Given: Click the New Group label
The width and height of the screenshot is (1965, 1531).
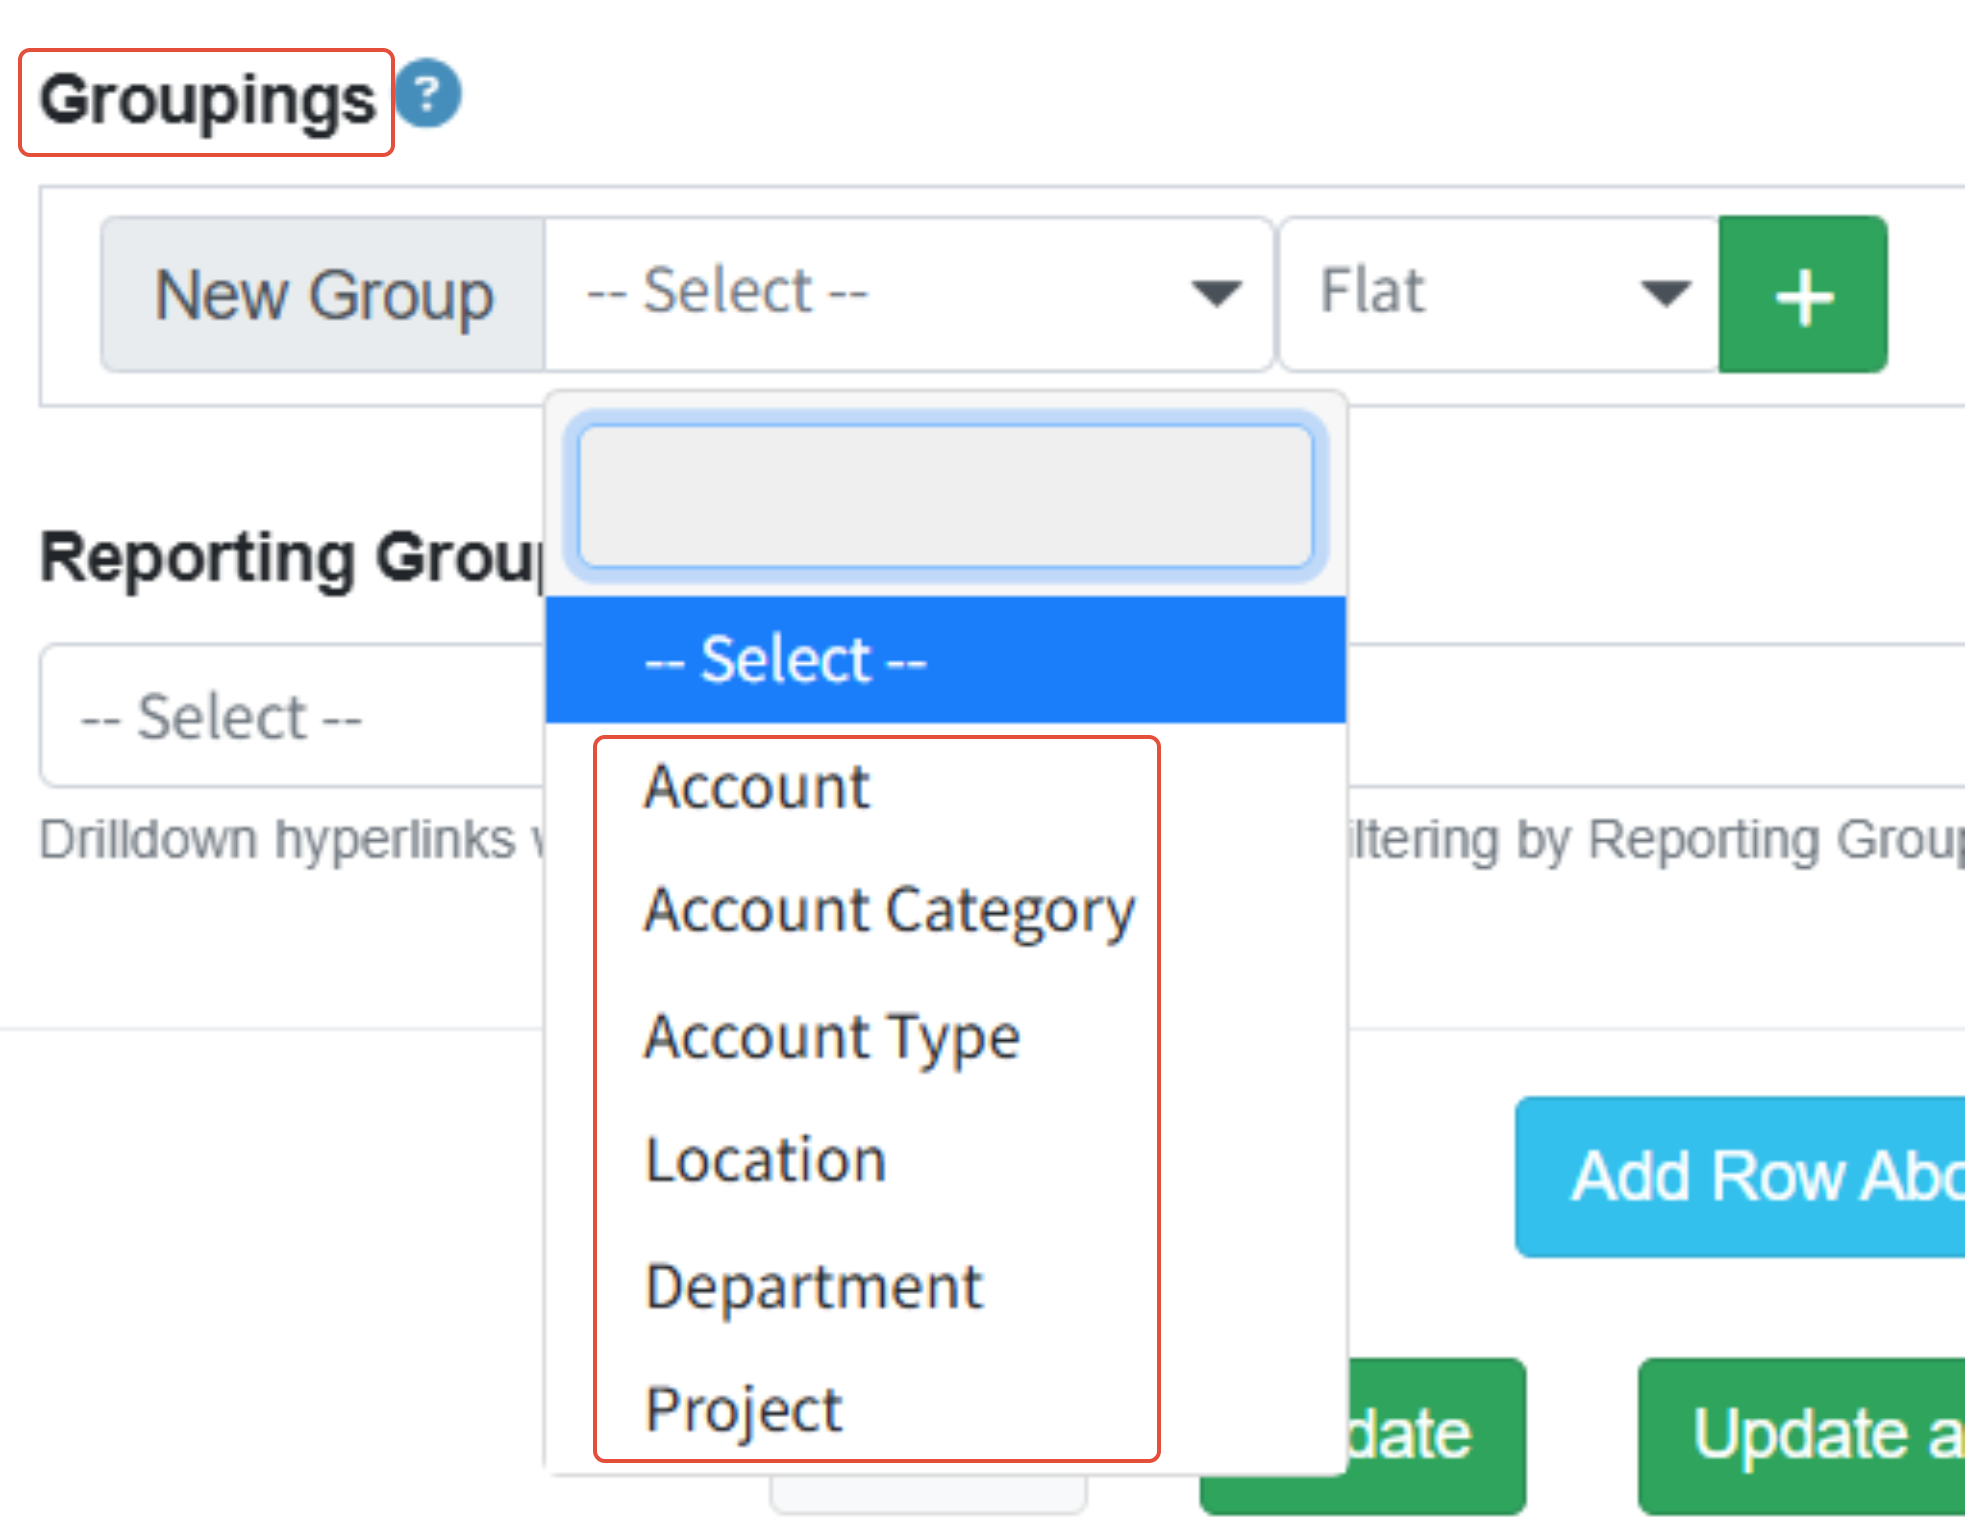Looking at the screenshot, I should (x=323, y=295).
